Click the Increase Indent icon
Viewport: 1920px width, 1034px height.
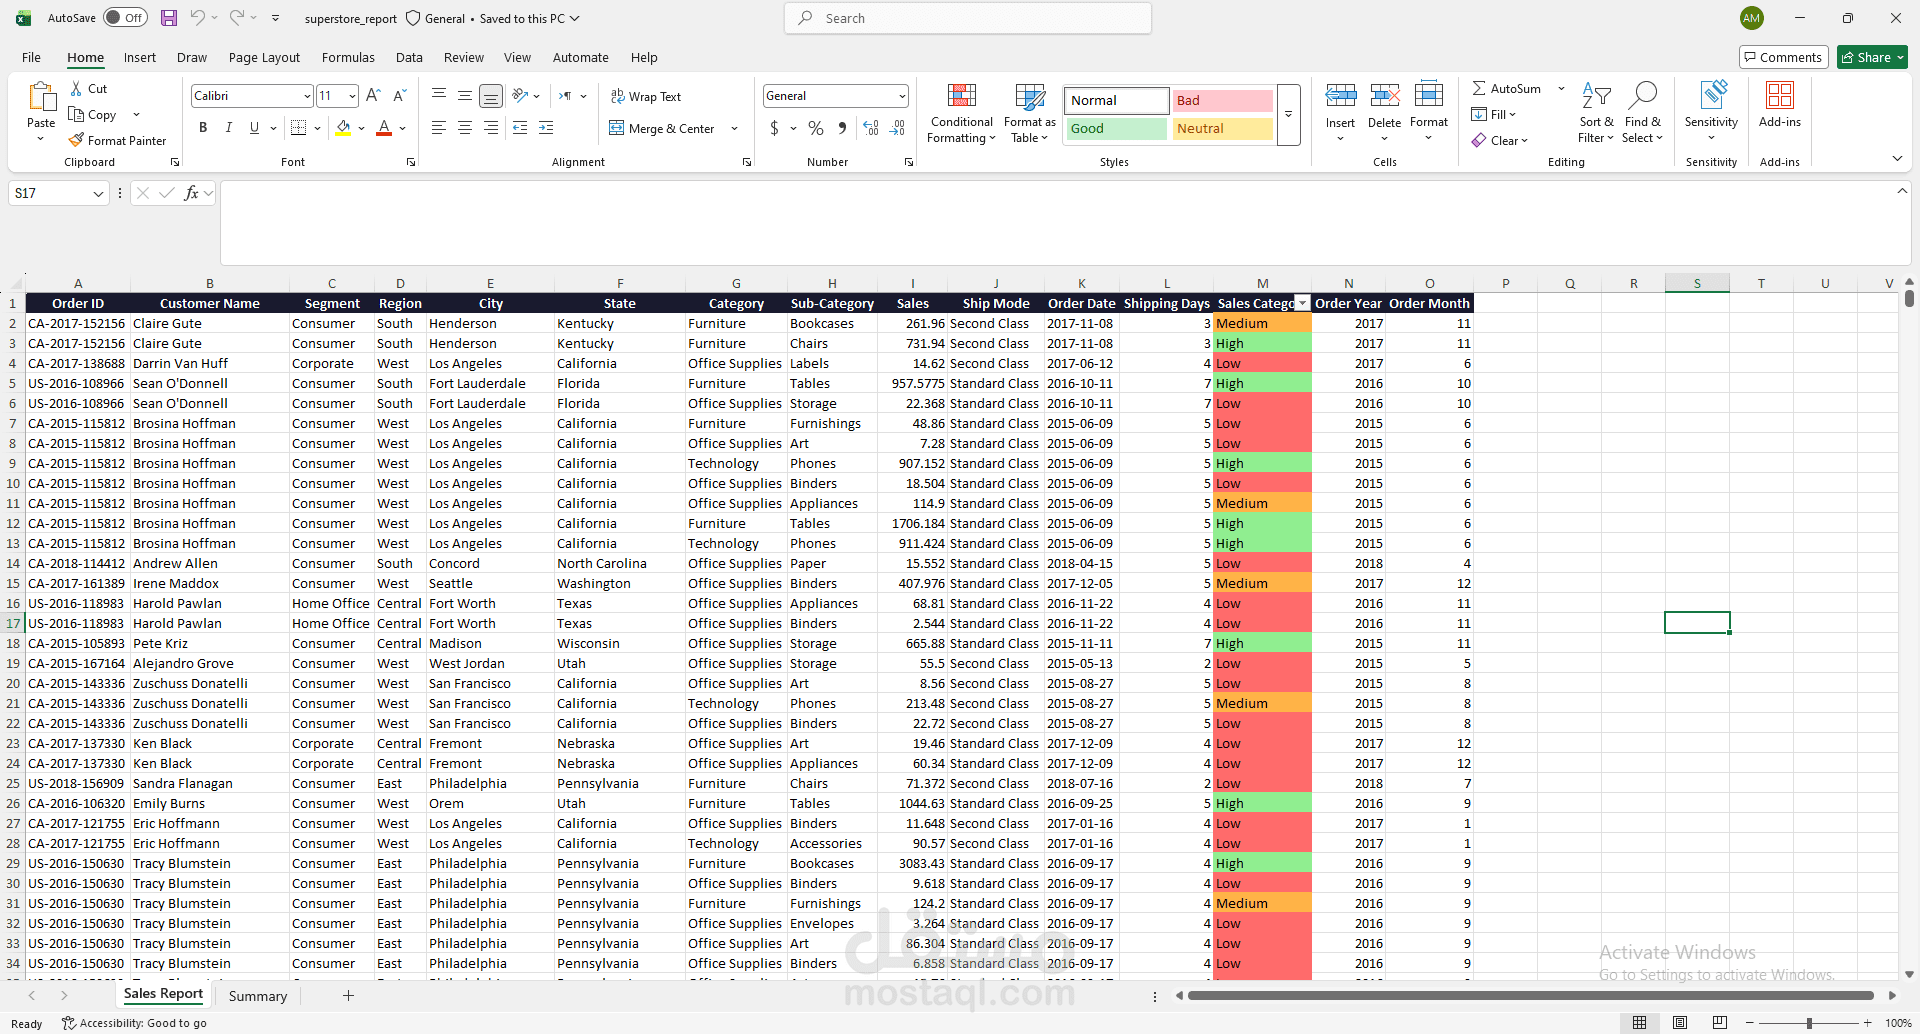coord(546,128)
